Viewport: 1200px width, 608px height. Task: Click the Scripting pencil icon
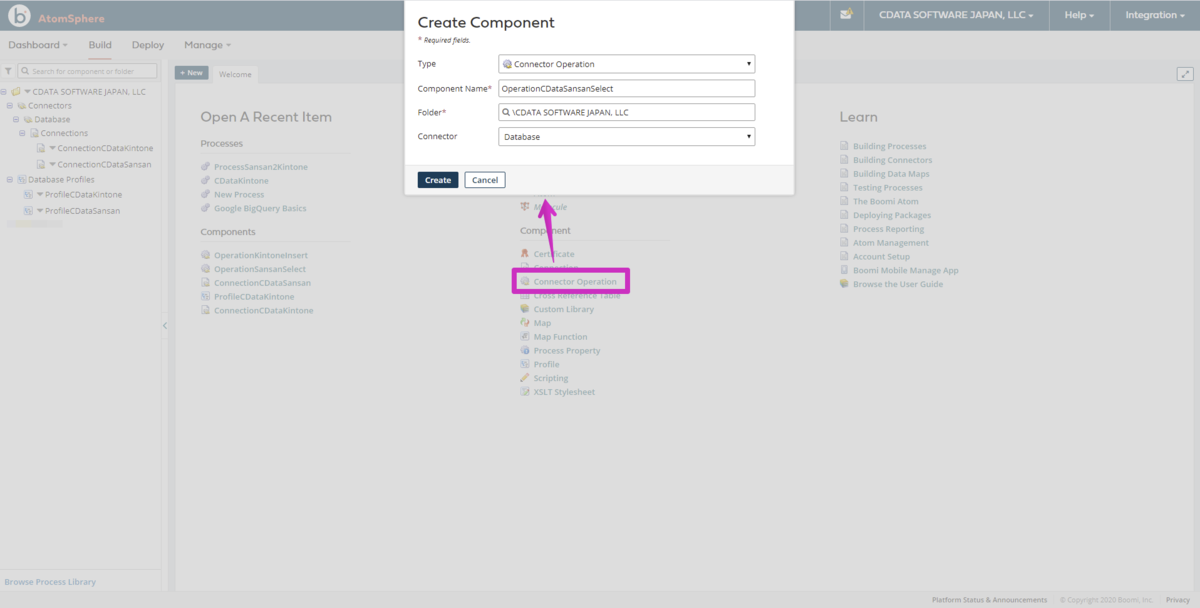525,378
